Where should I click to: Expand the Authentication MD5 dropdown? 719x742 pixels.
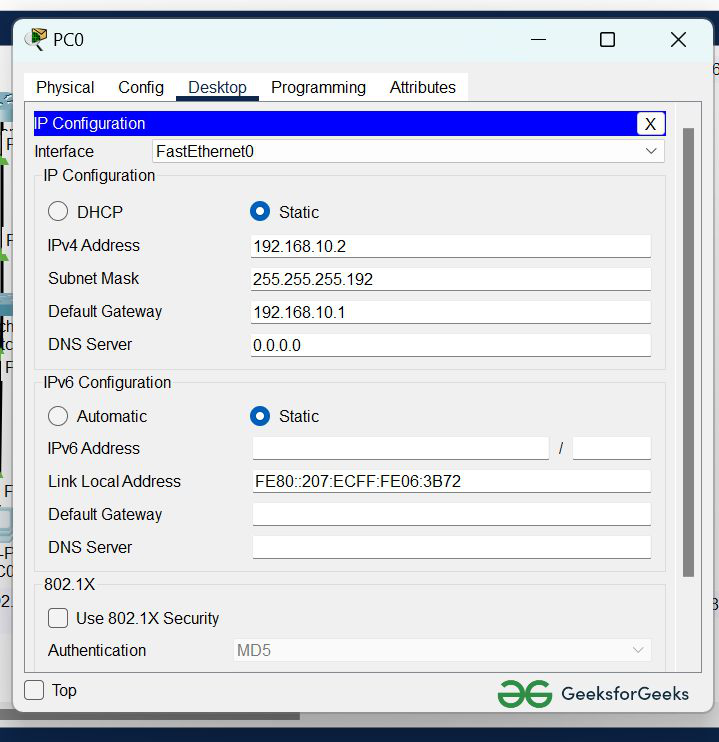pyautogui.click(x=442, y=650)
